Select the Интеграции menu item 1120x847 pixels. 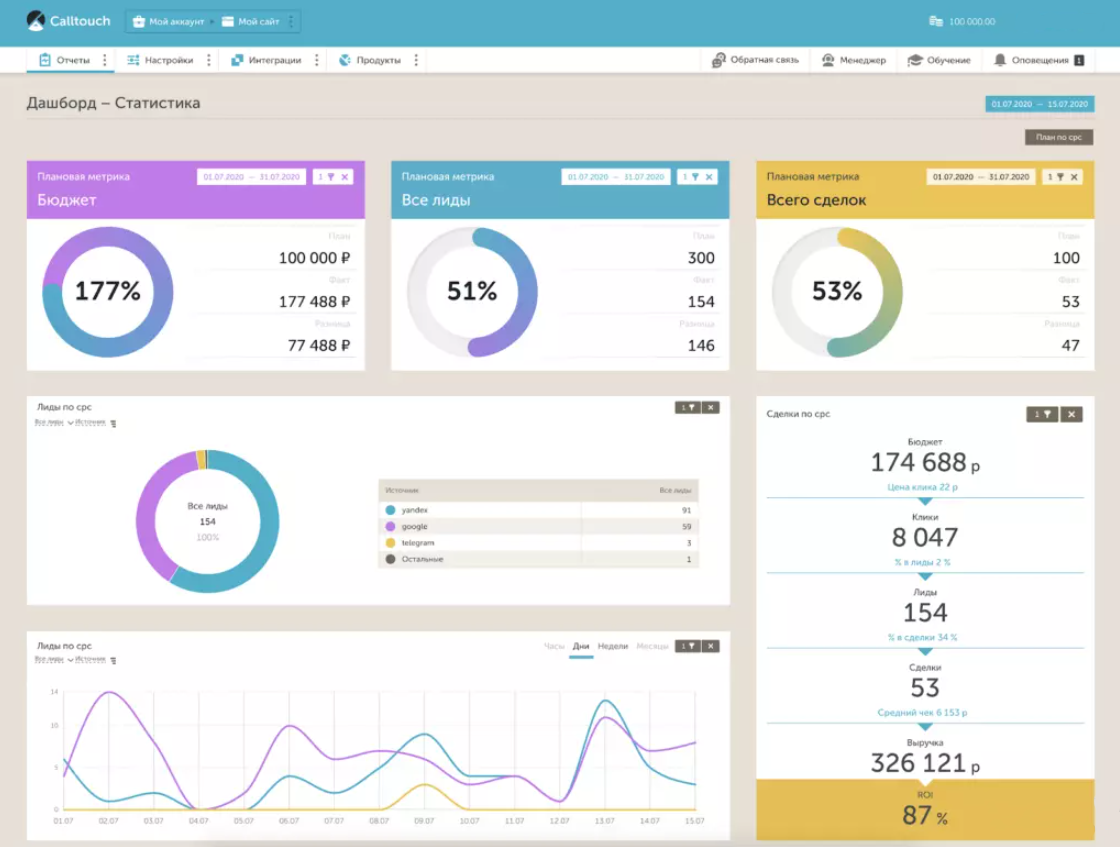(266, 60)
